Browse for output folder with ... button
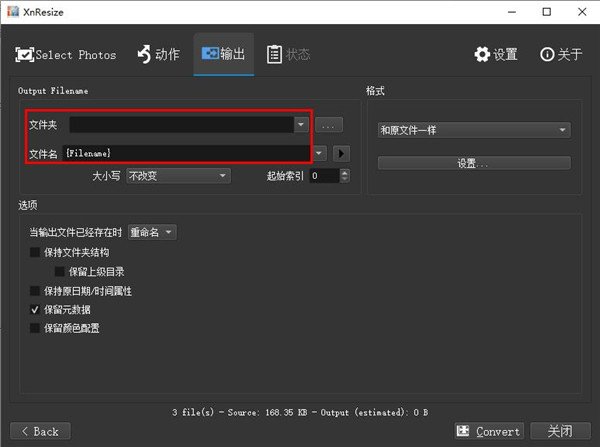The height and width of the screenshot is (447, 600). (329, 125)
